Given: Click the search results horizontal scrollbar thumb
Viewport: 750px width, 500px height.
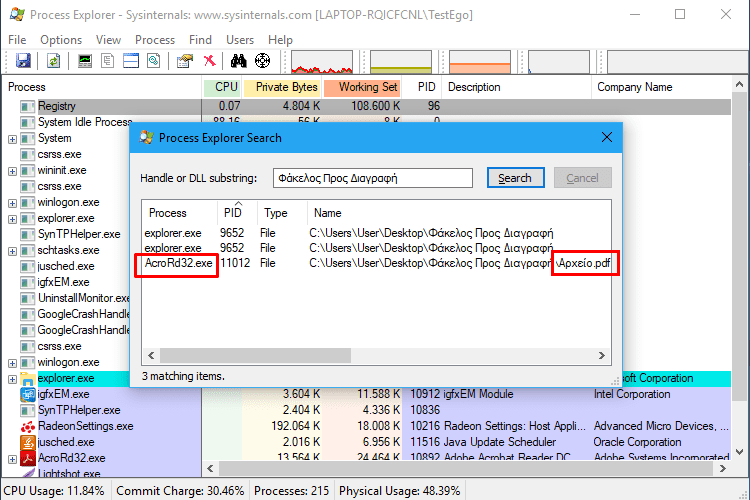Looking at the screenshot, I should [255, 356].
